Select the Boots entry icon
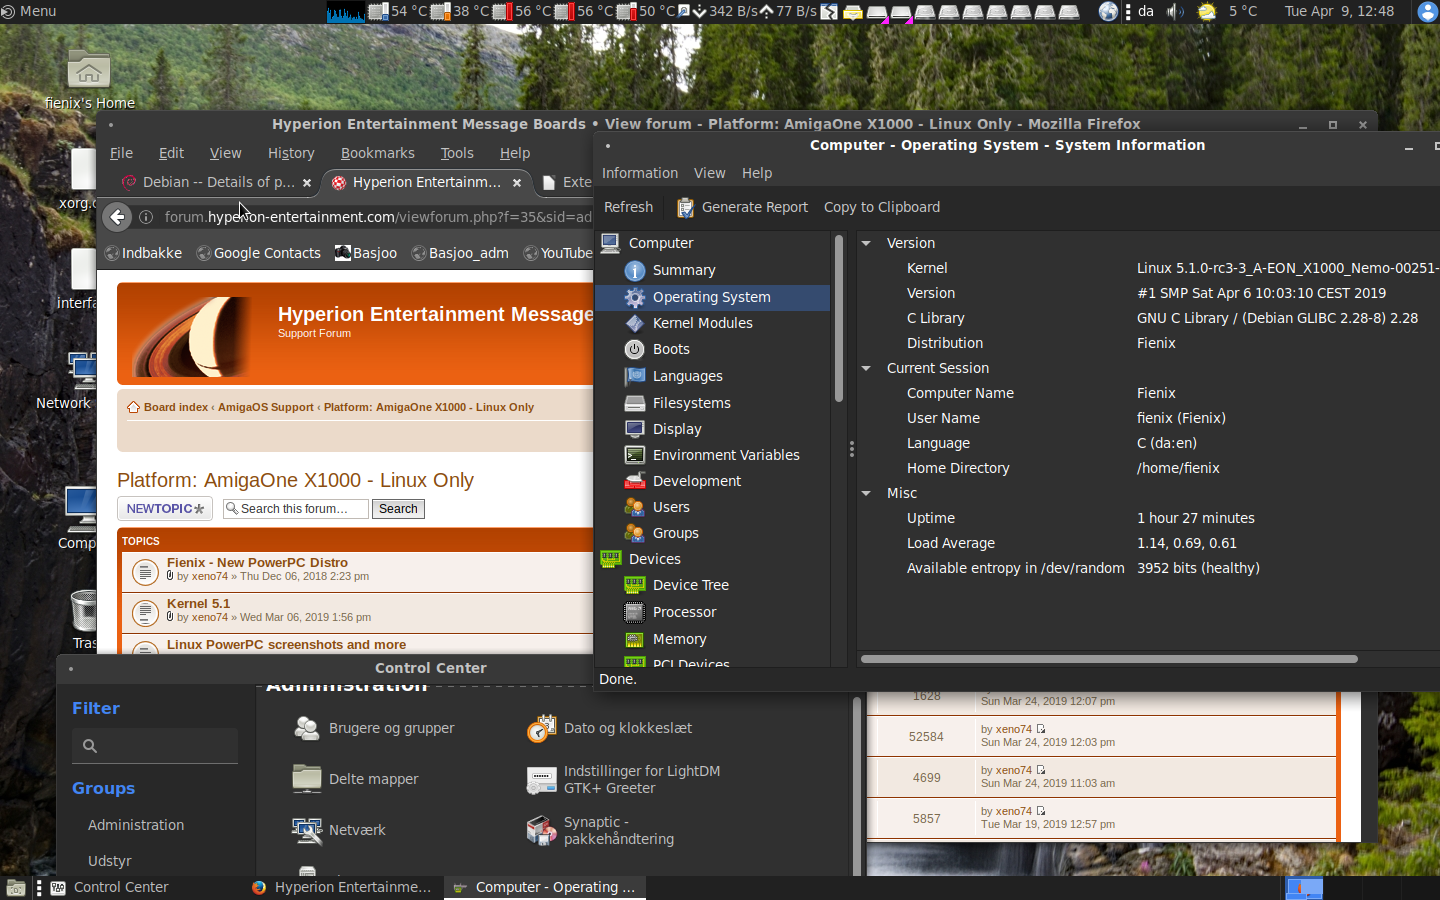Screen dimensions: 1440x900 click(x=634, y=349)
